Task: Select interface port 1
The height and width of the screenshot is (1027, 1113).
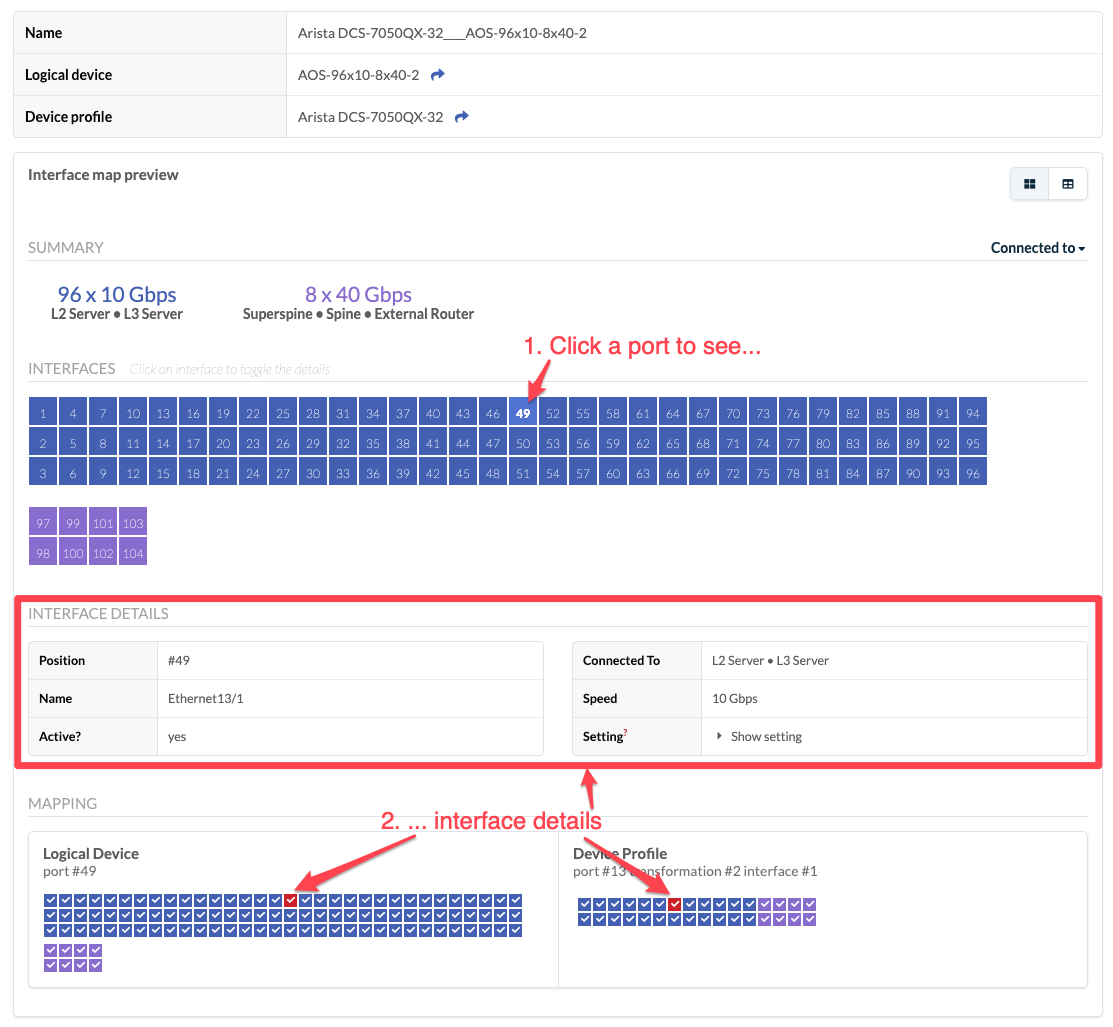Action: (43, 413)
